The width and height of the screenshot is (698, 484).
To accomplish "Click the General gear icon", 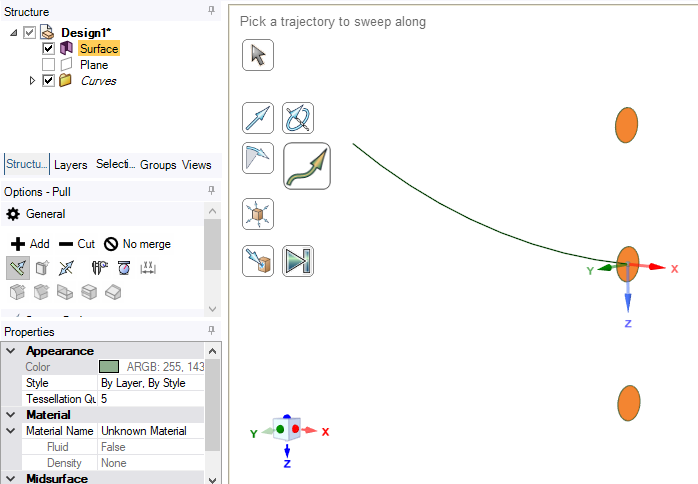I will pos(13,214).
